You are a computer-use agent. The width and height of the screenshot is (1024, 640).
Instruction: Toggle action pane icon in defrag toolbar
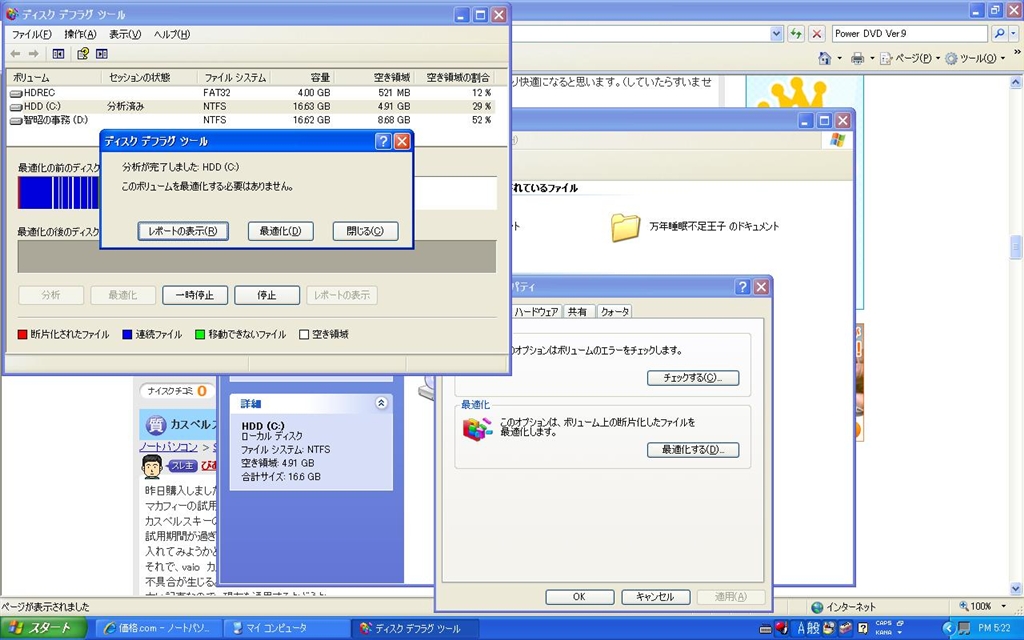point(102,54)
